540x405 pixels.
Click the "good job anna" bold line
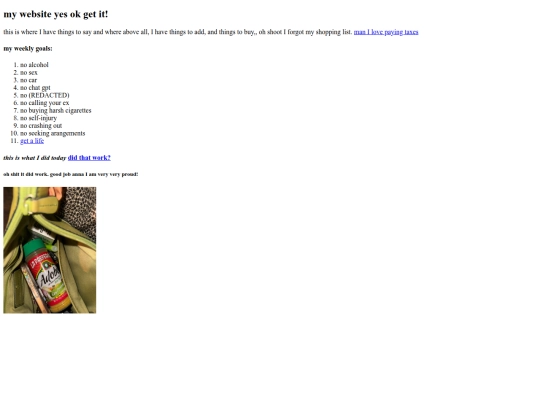click(71, 174)
